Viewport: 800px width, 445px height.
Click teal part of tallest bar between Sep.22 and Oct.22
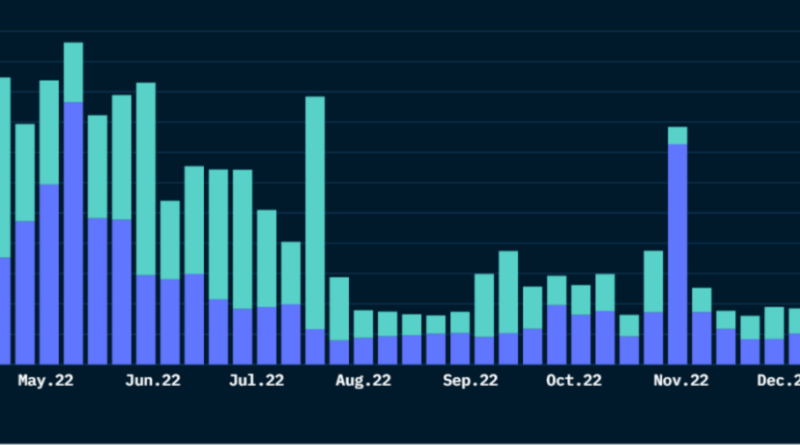pos(508,291)
